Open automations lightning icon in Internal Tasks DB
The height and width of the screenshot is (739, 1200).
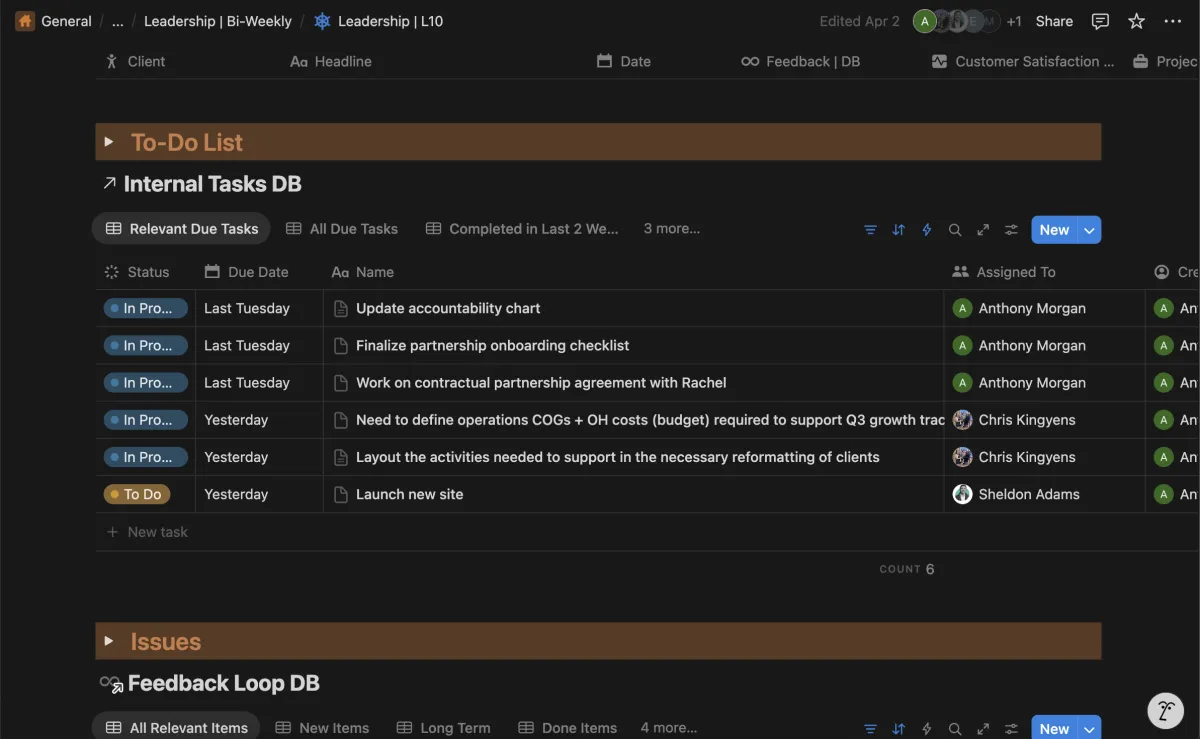tap(927, 230)
